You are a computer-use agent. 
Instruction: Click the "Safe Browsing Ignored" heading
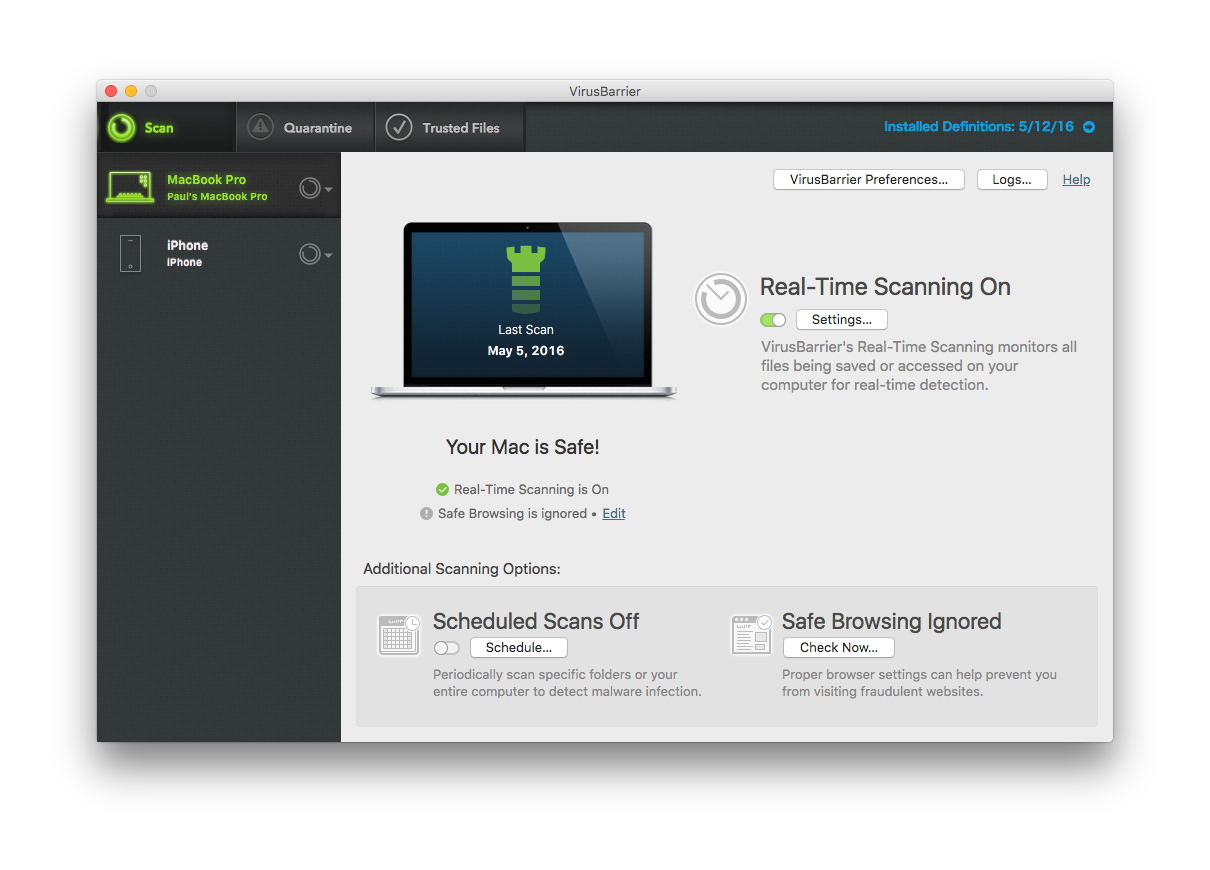point(891,621)
